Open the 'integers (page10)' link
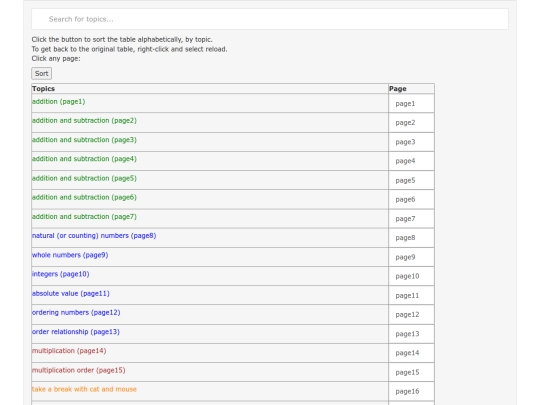540x405 pixels. pyautogui.click(x=60, y=274)
